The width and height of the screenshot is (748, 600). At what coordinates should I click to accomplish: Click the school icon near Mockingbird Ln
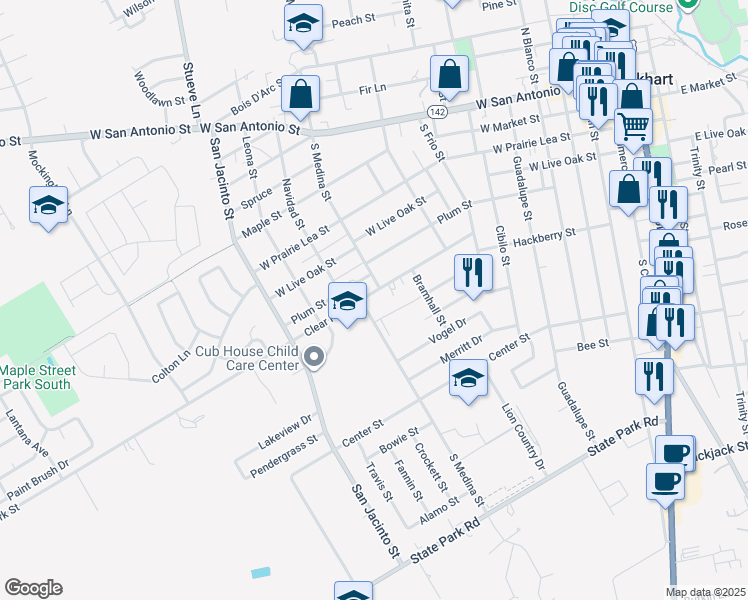[48, 206]
